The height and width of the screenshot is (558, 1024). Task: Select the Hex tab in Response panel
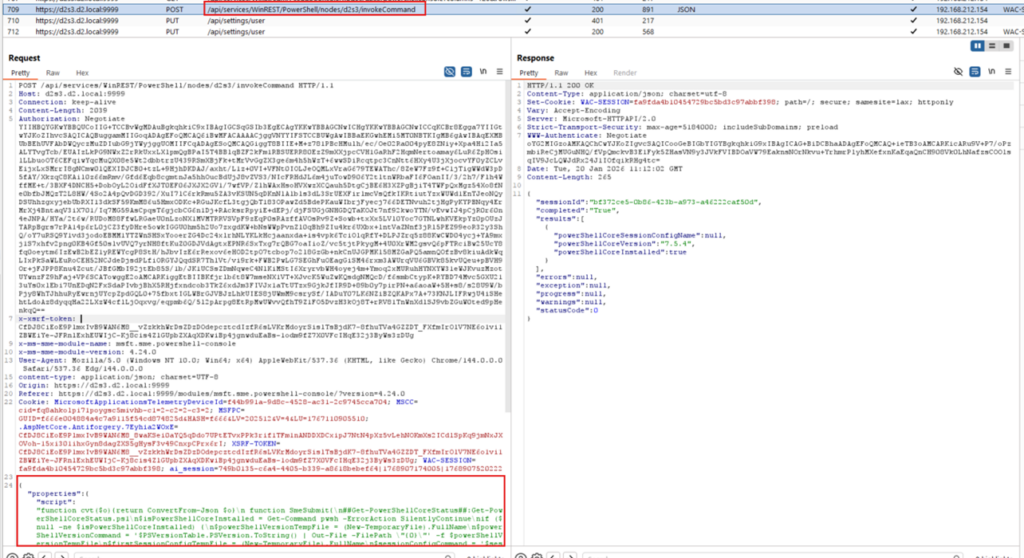click(x=589, y=73)
